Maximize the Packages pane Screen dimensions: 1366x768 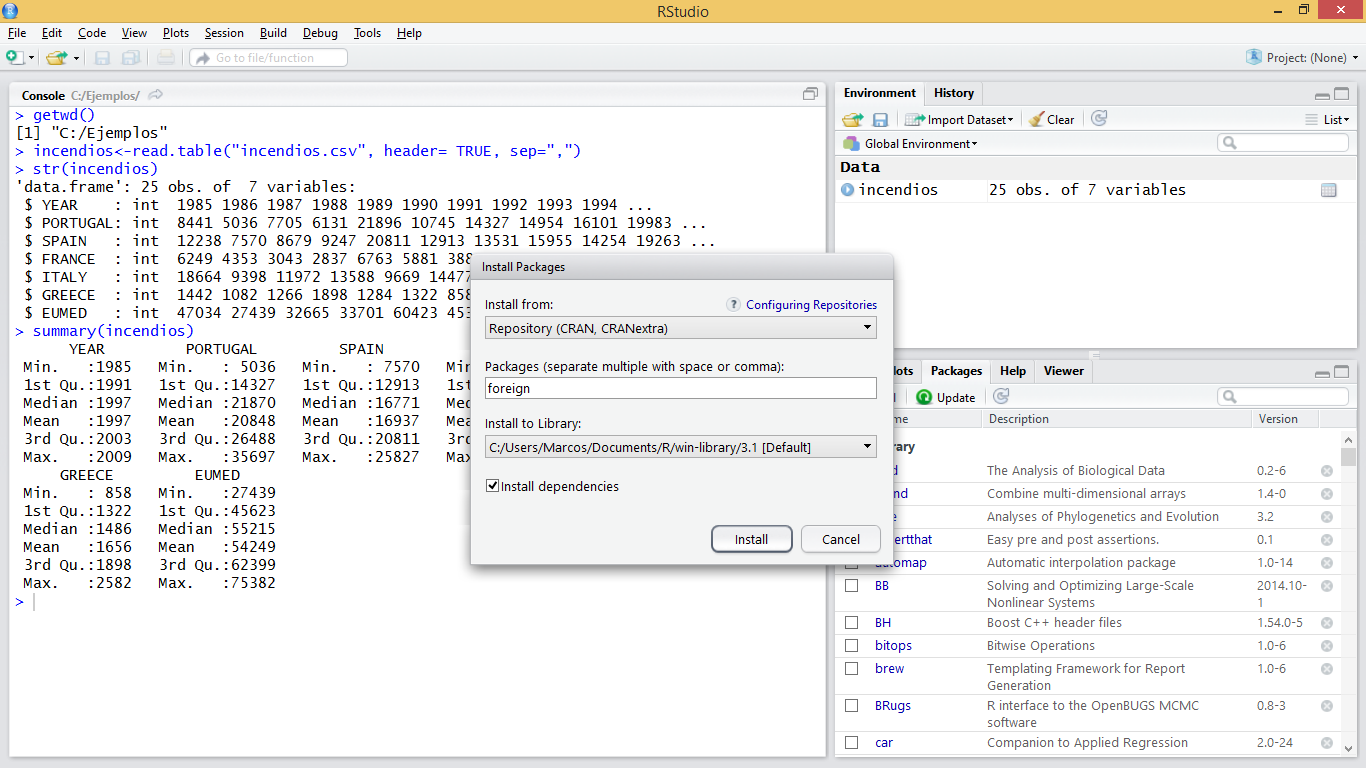(1342, 373)
